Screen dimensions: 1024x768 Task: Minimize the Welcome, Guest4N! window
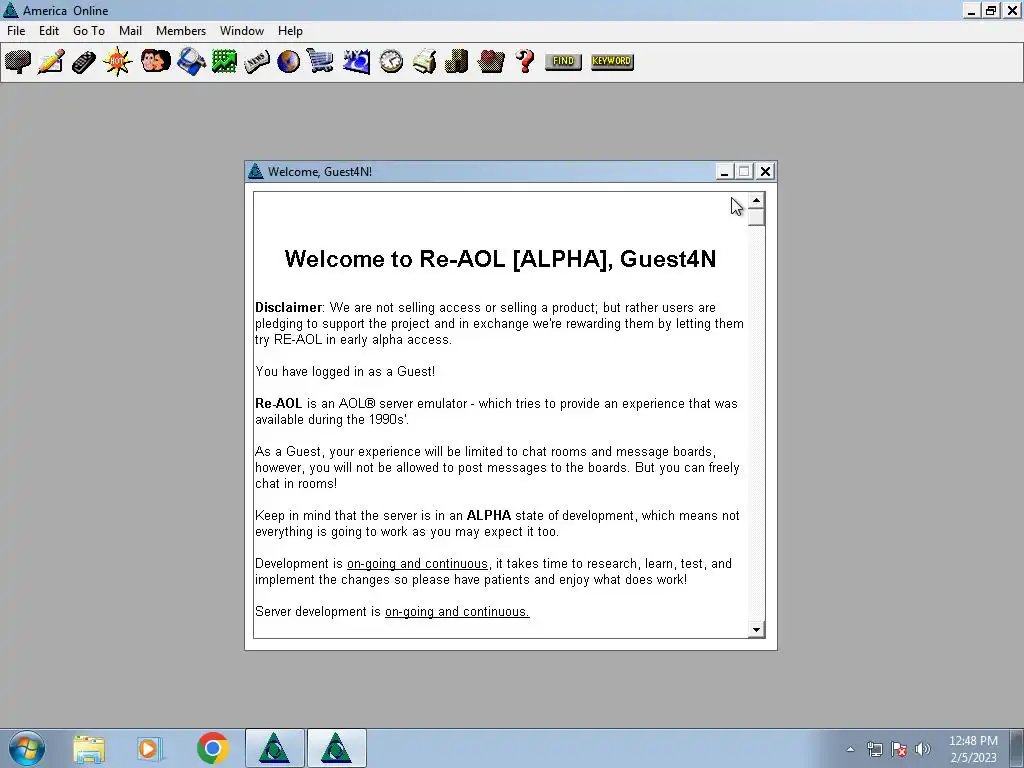point(724,172)
